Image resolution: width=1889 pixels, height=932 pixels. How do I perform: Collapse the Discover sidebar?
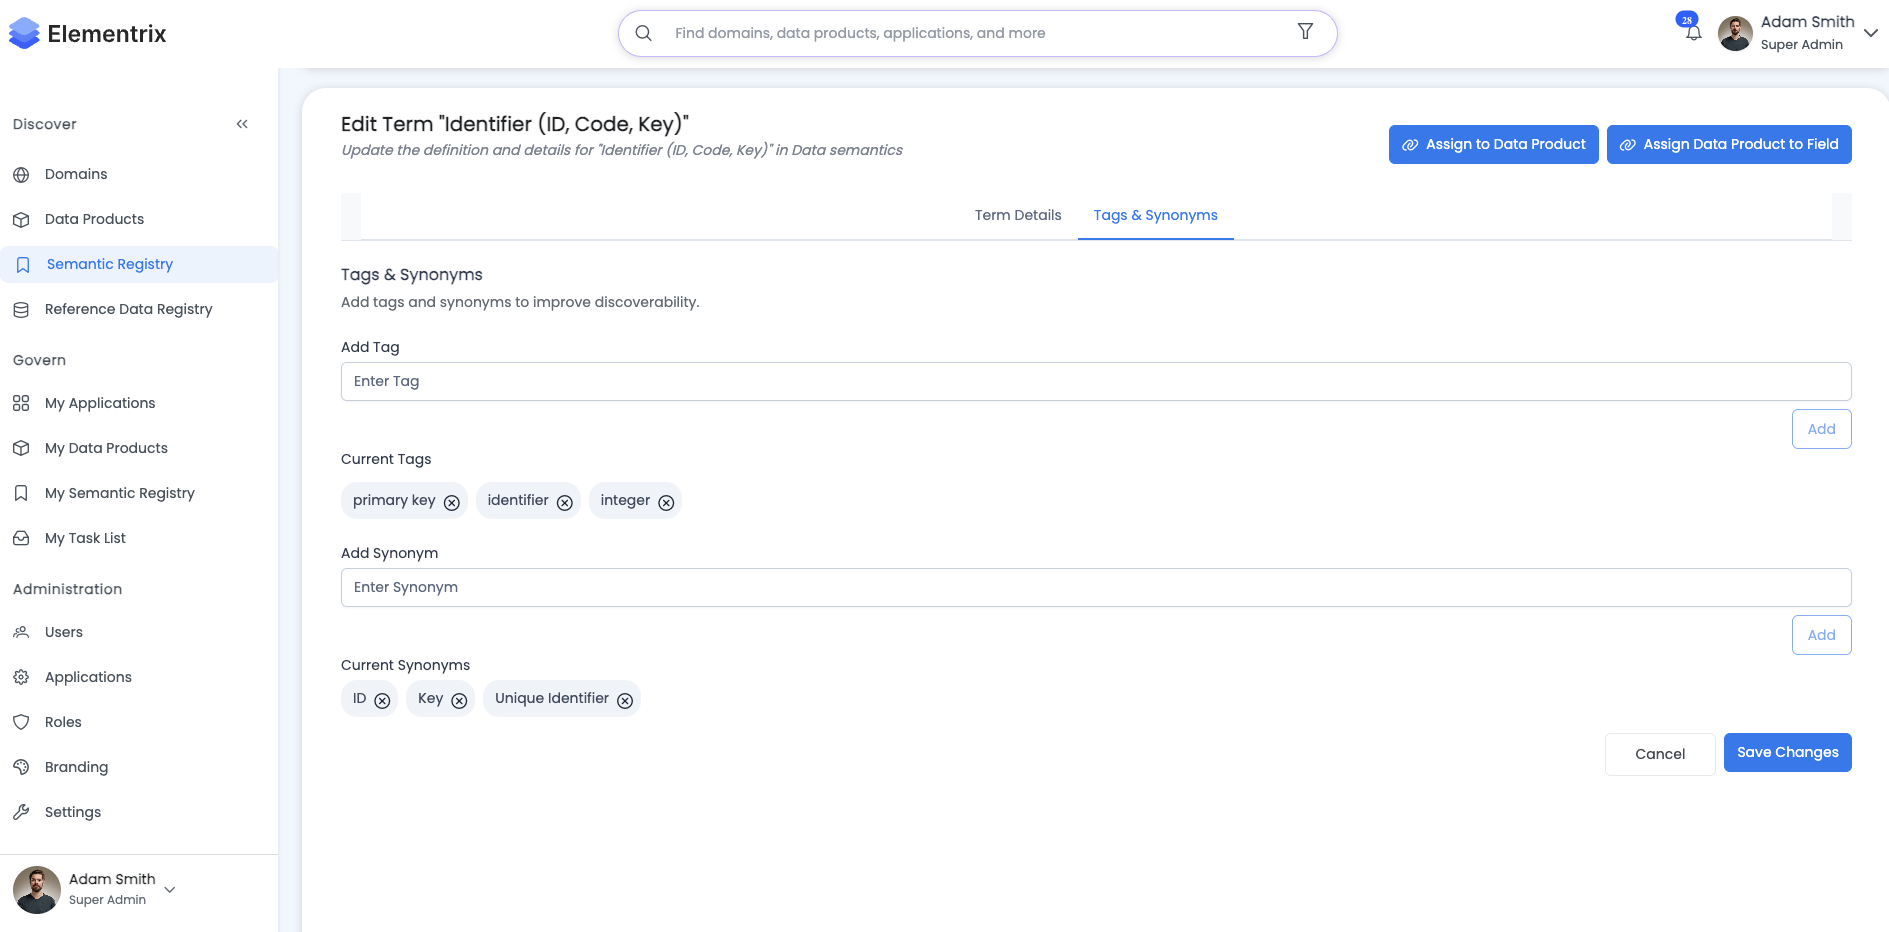[x=242, y=123]
